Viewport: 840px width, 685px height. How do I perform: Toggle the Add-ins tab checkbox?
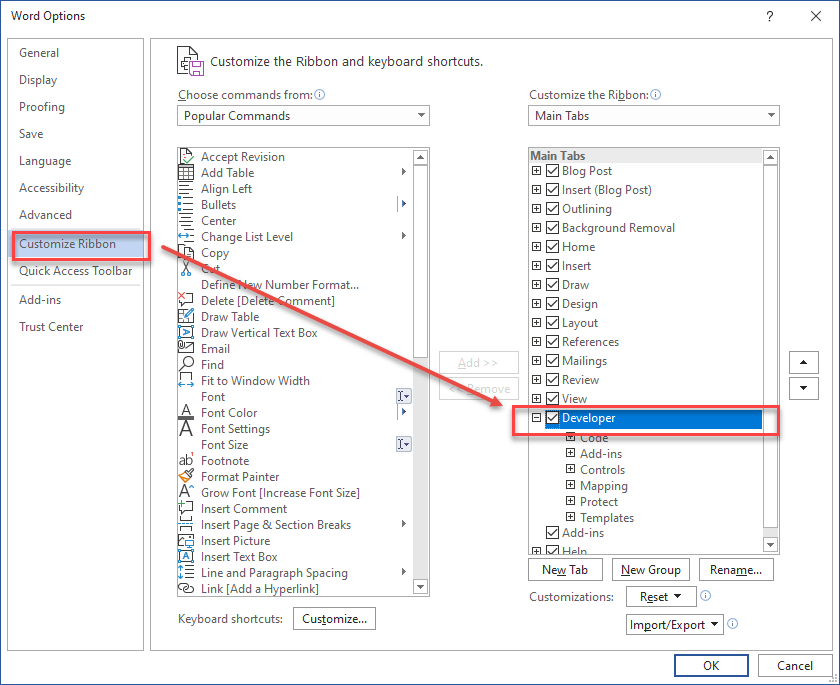click(552, 533)
